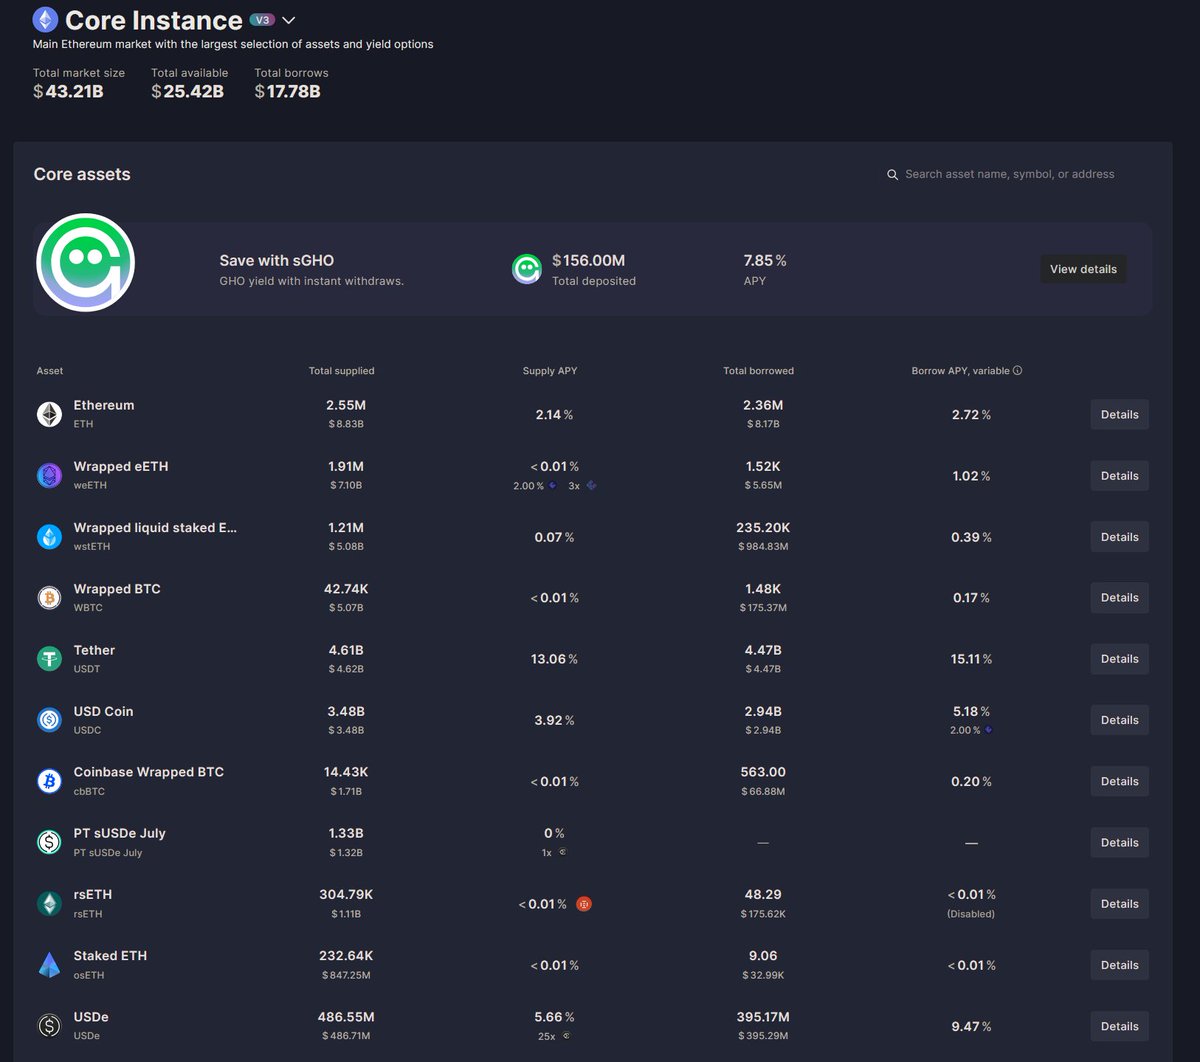Click the 1x points icon in PT sUSDe row

(x=563, y=853)
